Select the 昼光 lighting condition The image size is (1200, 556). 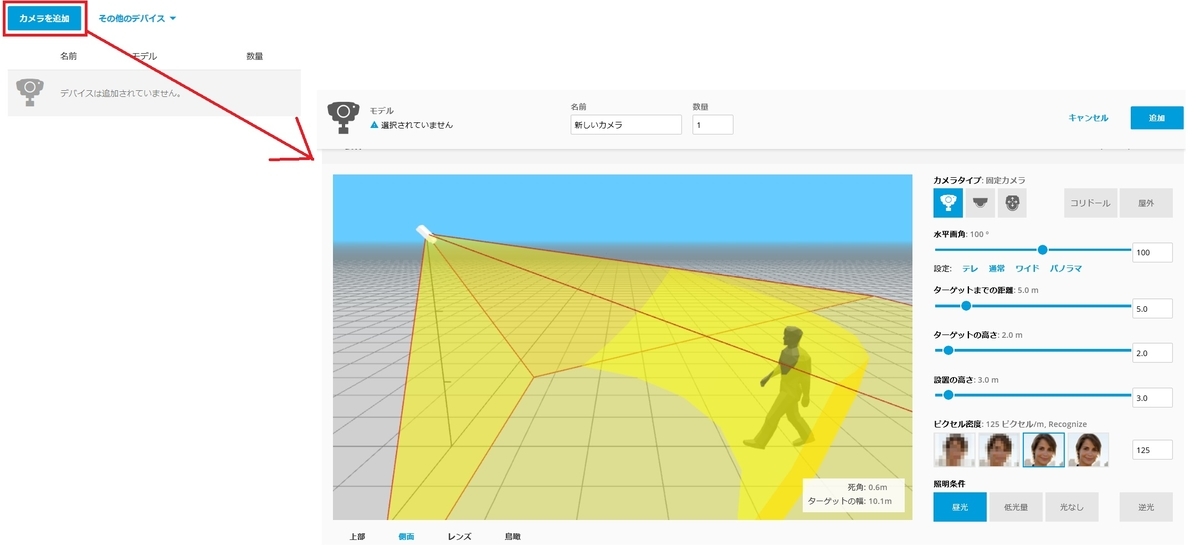pyautogui.click(x=960, y=507)
